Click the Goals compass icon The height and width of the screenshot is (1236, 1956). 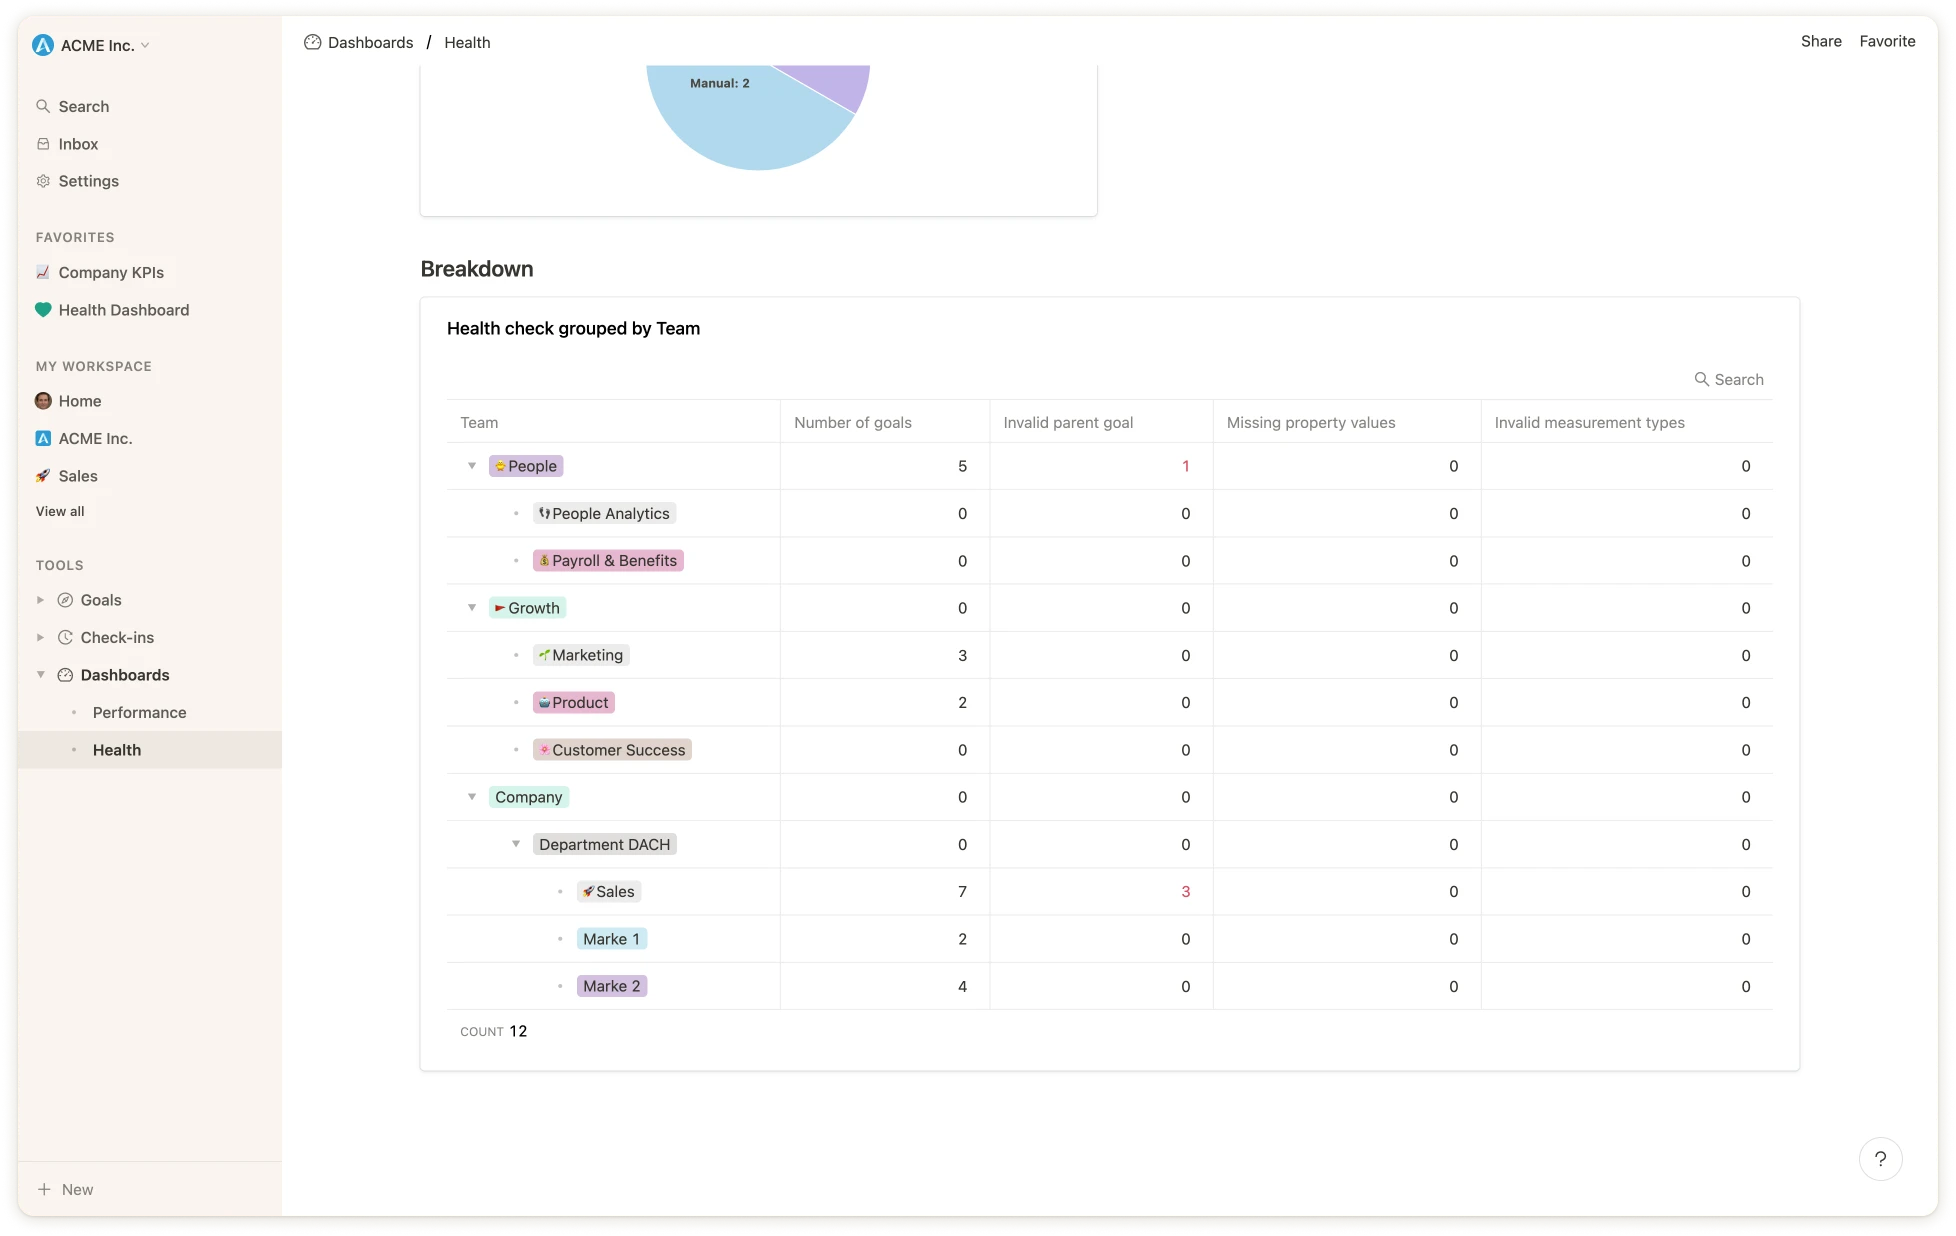(65, 600)
